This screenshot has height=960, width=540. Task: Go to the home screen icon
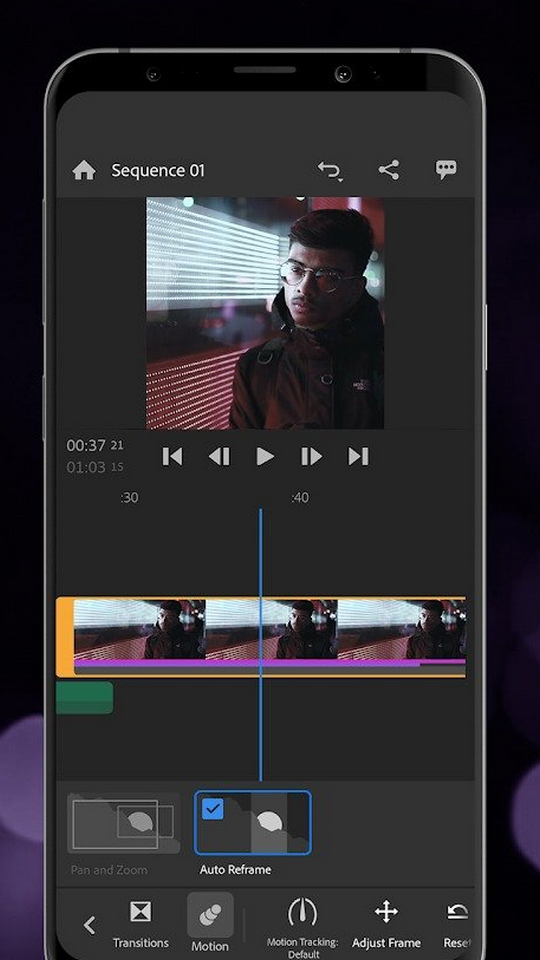tap(84, 170)
